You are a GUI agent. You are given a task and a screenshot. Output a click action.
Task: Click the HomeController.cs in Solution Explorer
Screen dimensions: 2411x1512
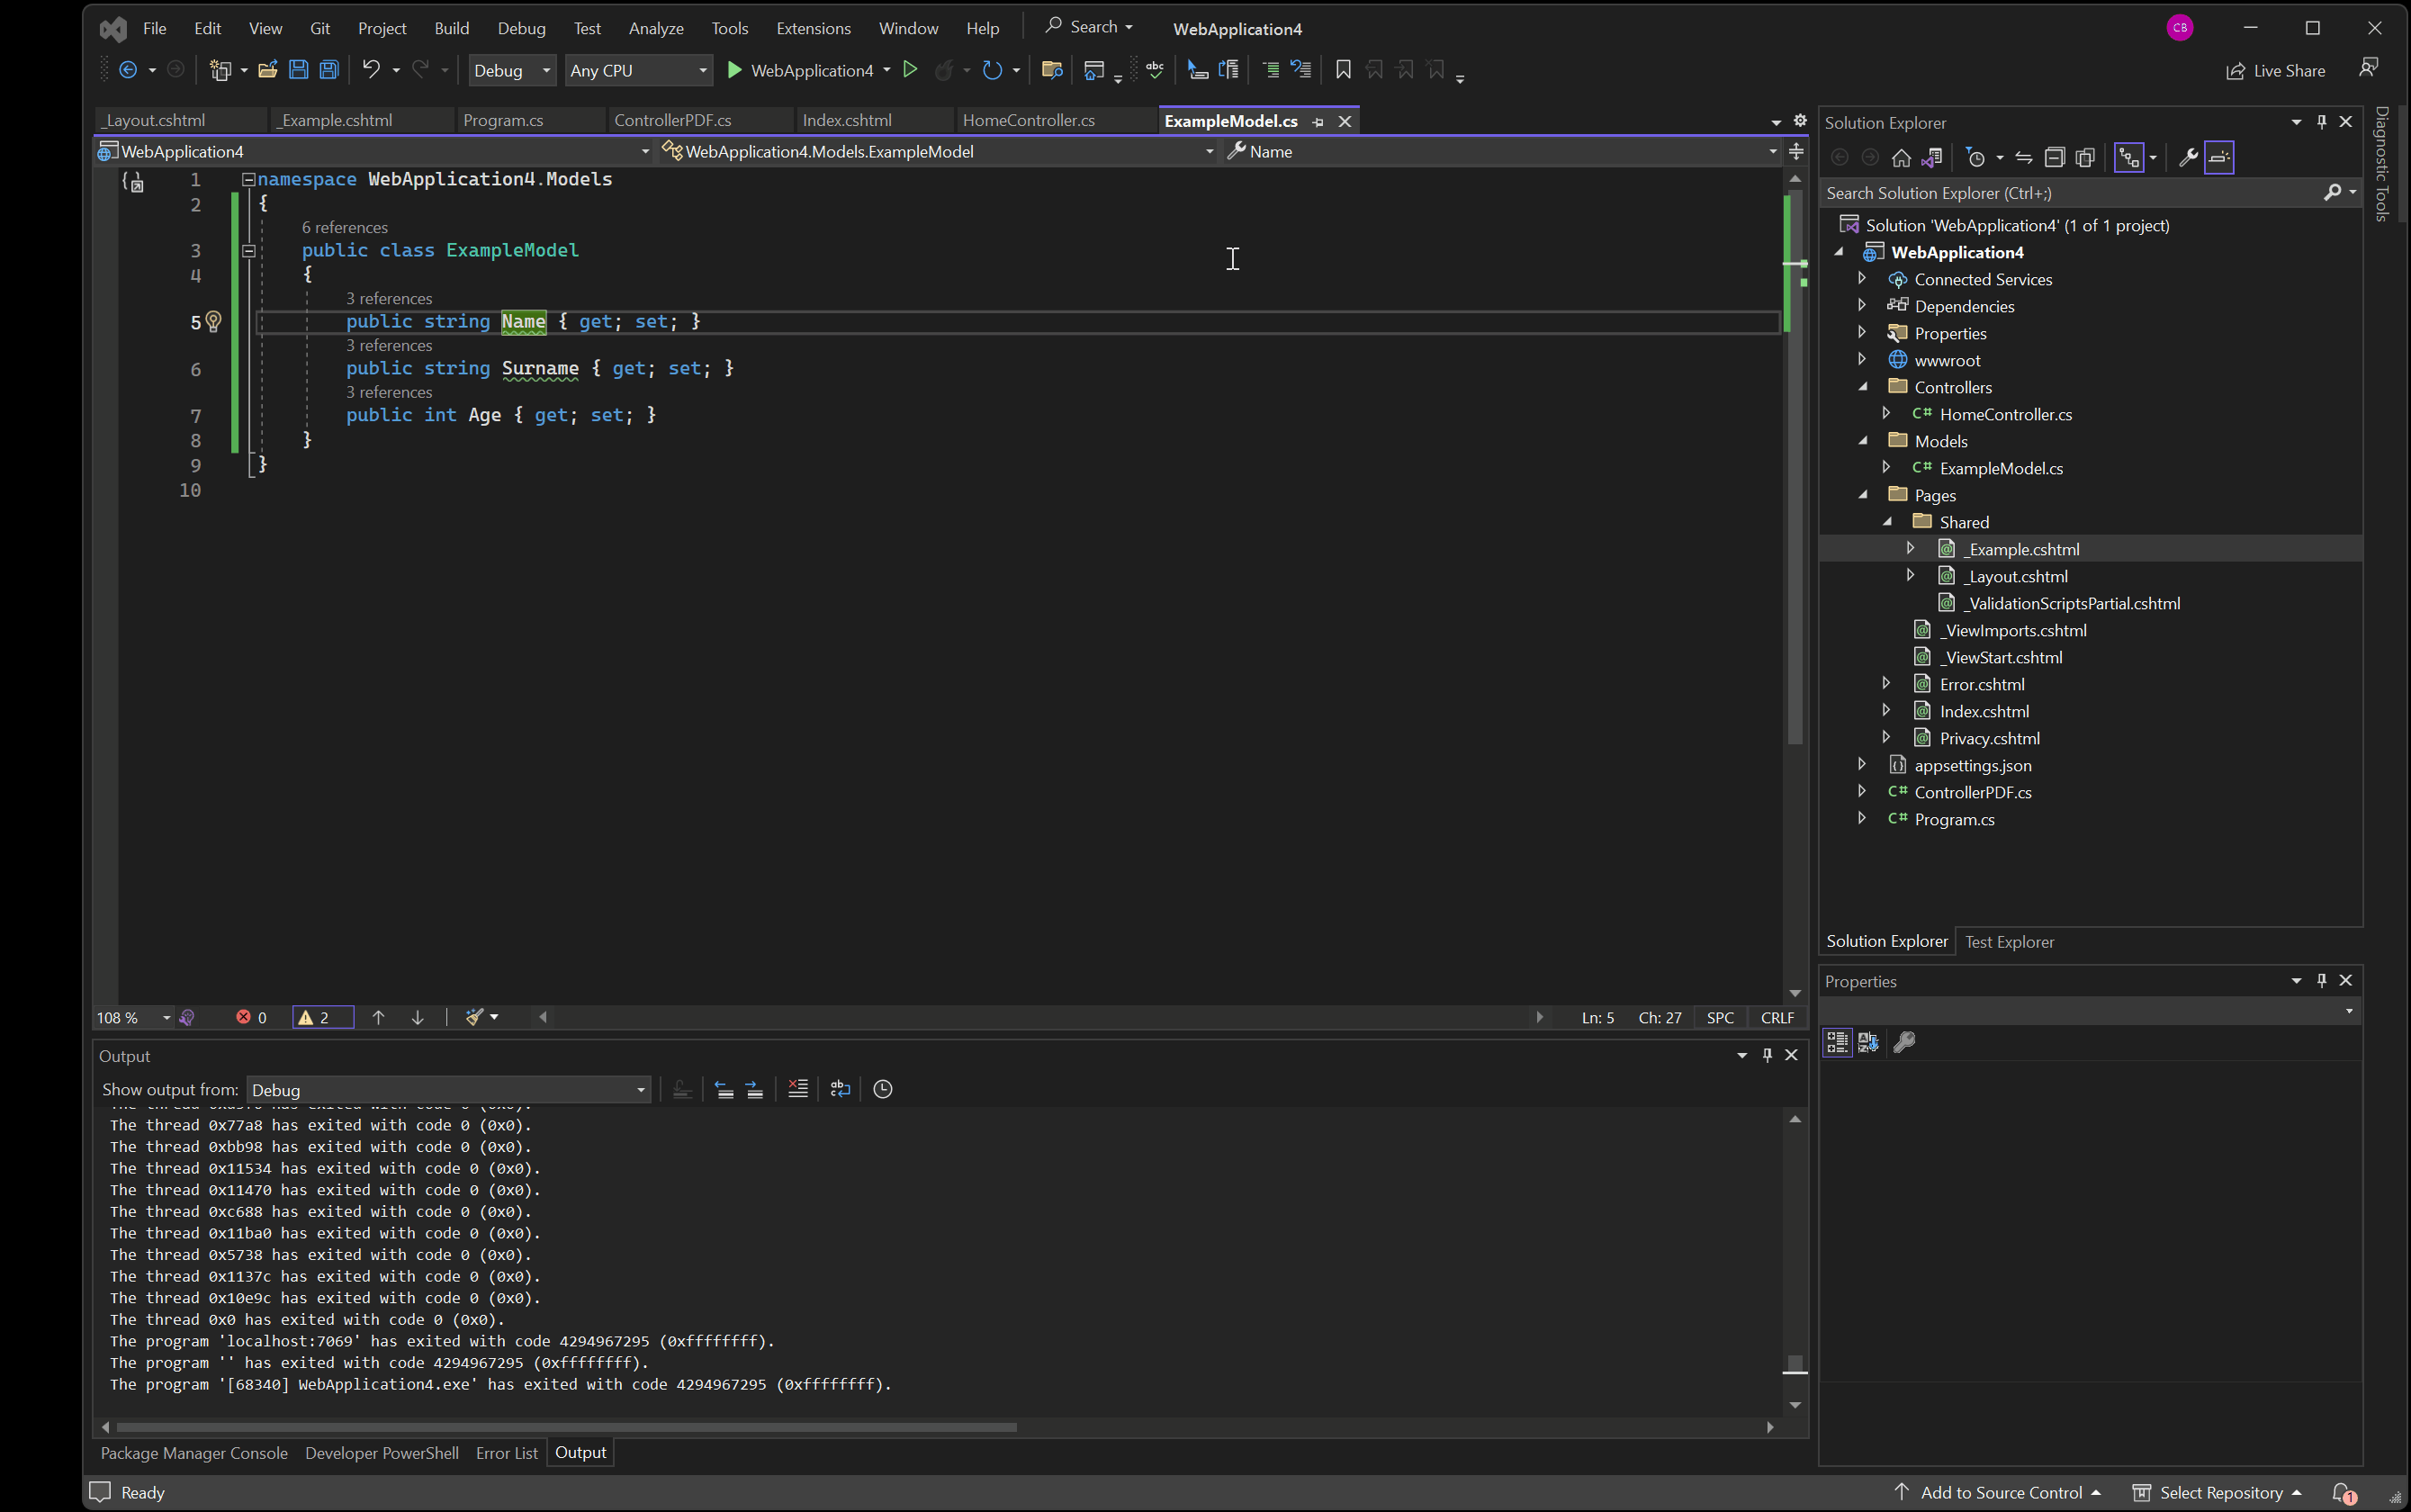(x=2007, y=413)
